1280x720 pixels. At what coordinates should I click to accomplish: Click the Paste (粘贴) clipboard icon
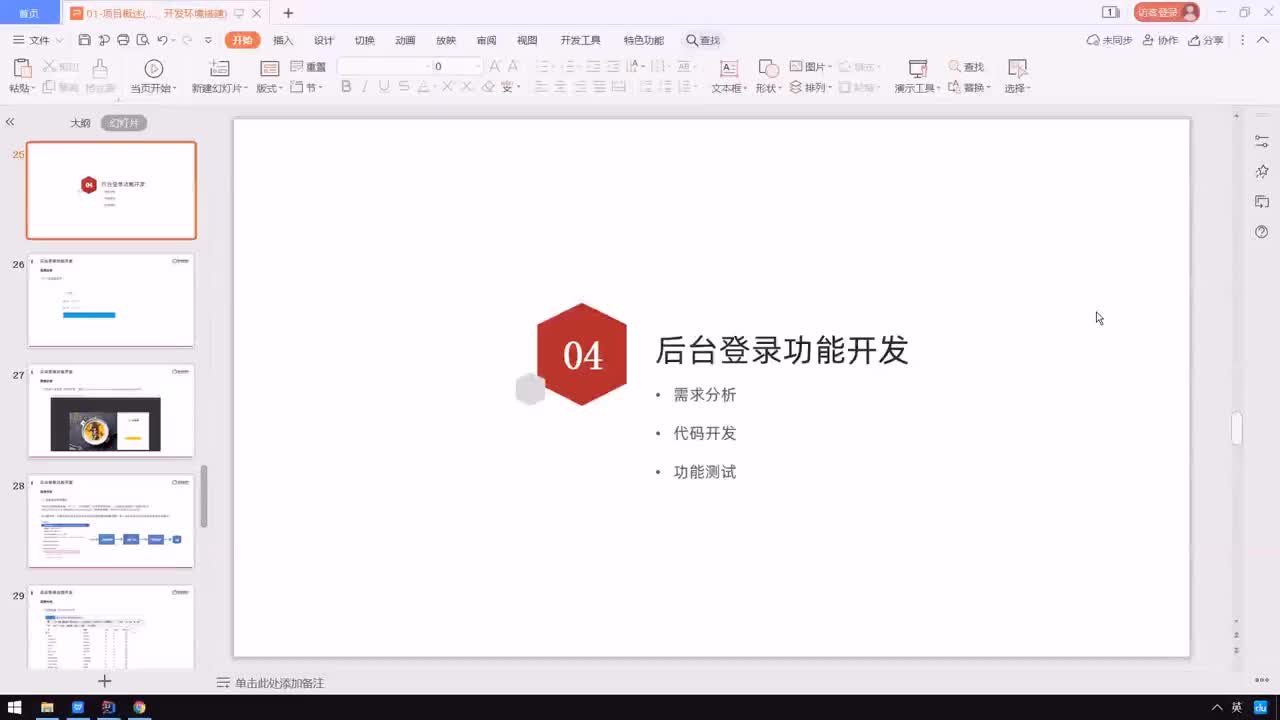[22, 68]
